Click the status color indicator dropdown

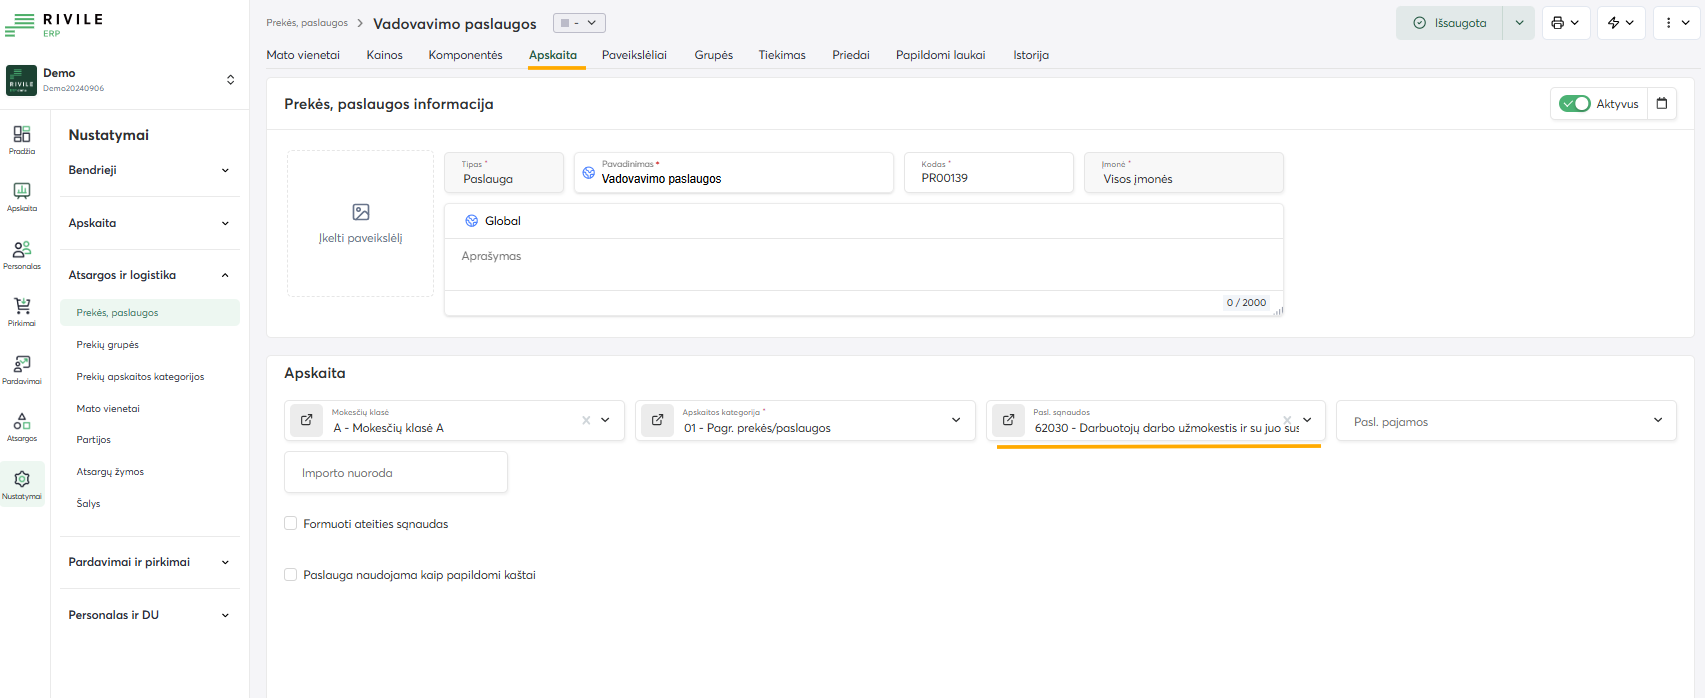point(579,23)
